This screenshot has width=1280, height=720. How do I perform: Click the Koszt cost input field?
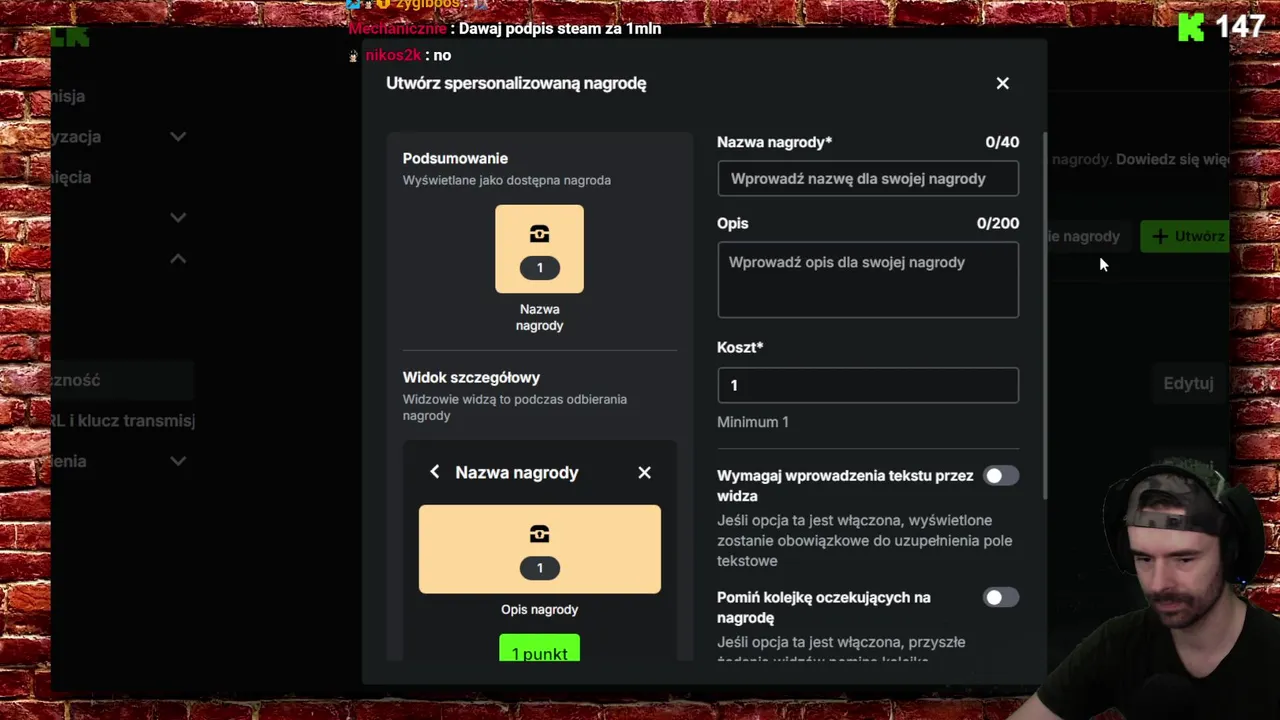[x=868, y=385]
